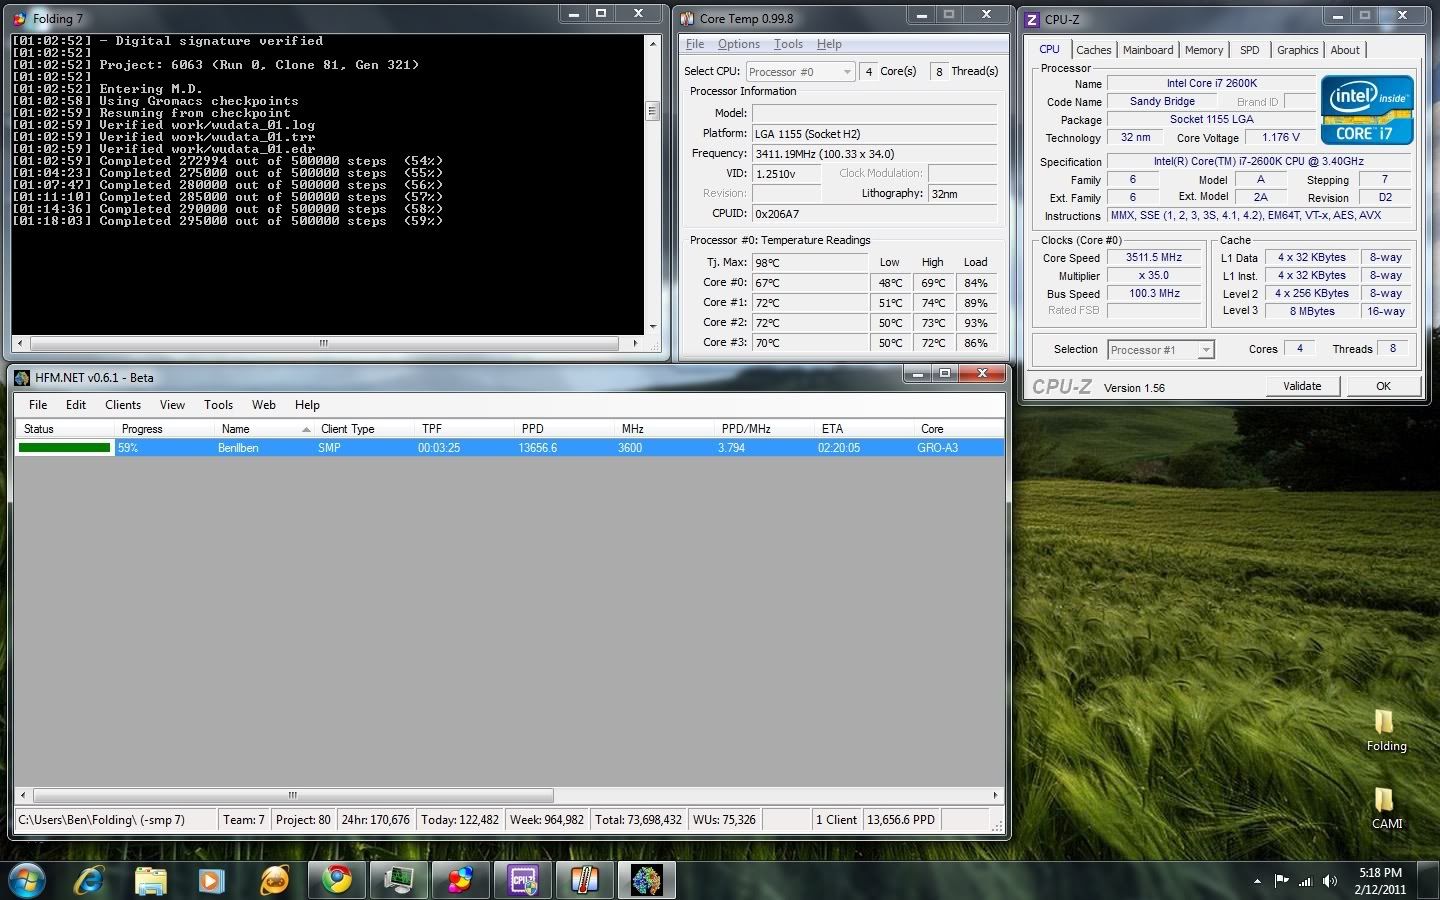Open Action Center flag in the tray

[x=1281, y=881]
